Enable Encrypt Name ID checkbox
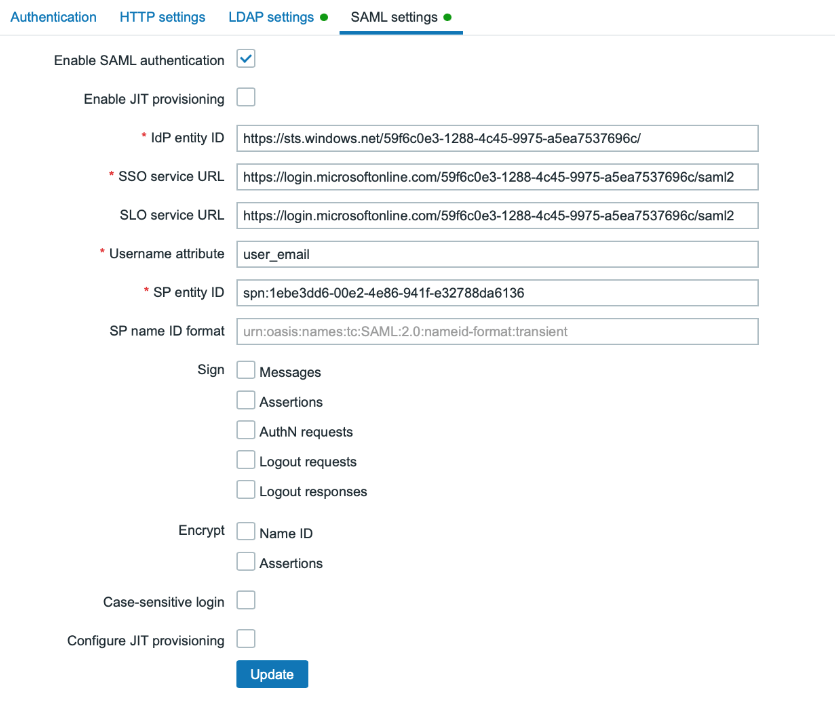 246,531
